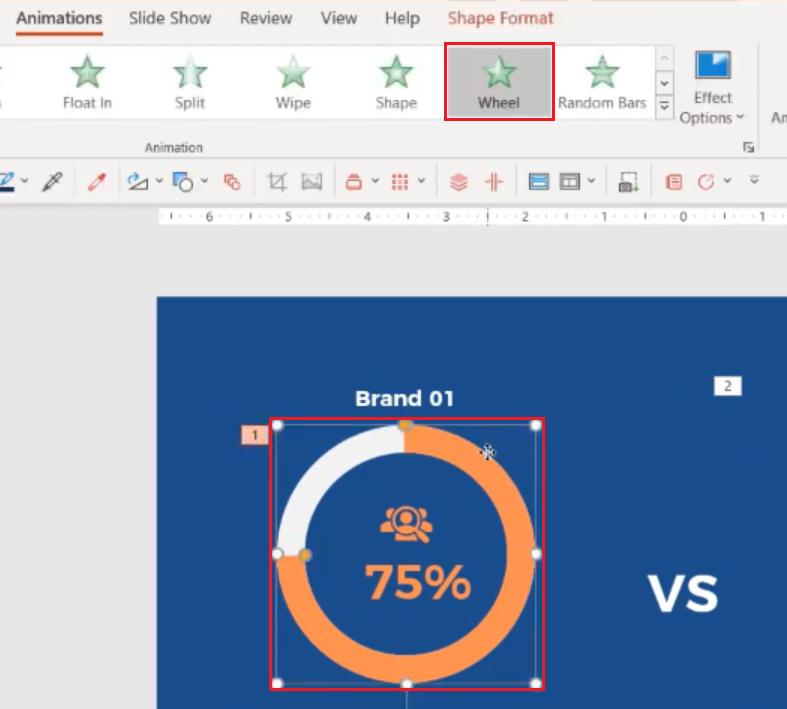Click the rotate shape icon
This screenshot has height=709, width=787.
[x=138, y=182]
